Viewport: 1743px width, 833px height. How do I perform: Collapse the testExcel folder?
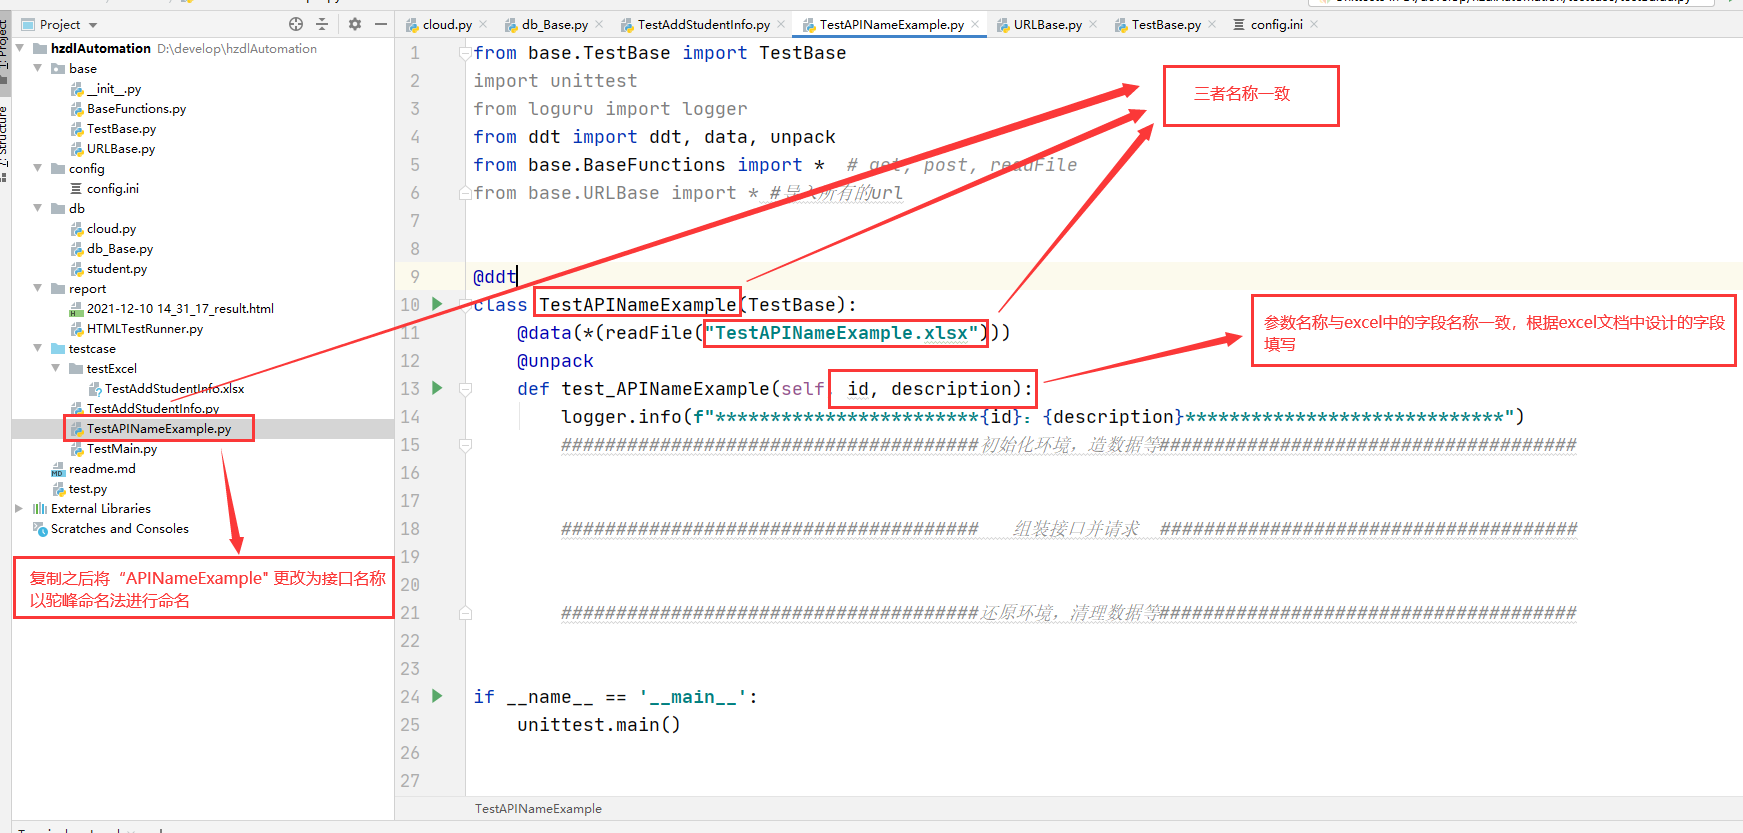(56, 368)
